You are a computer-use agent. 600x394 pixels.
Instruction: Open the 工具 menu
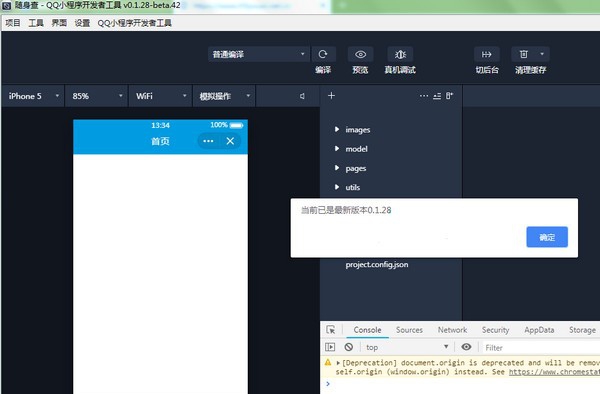(x=36, y=23)
